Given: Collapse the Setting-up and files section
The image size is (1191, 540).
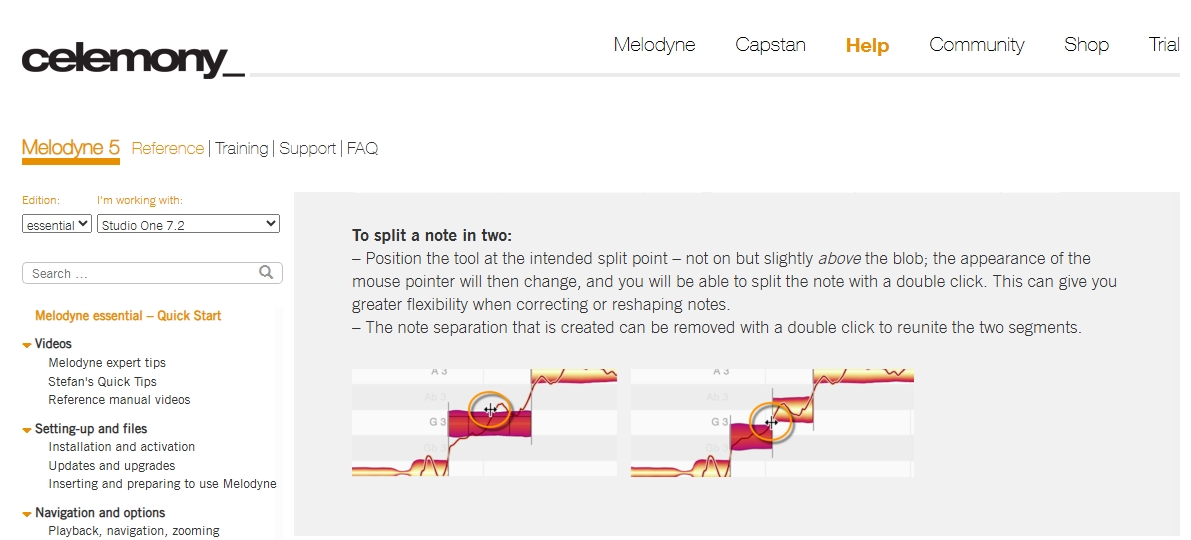Looking at the screenshot, I should [x=27, y=430].
